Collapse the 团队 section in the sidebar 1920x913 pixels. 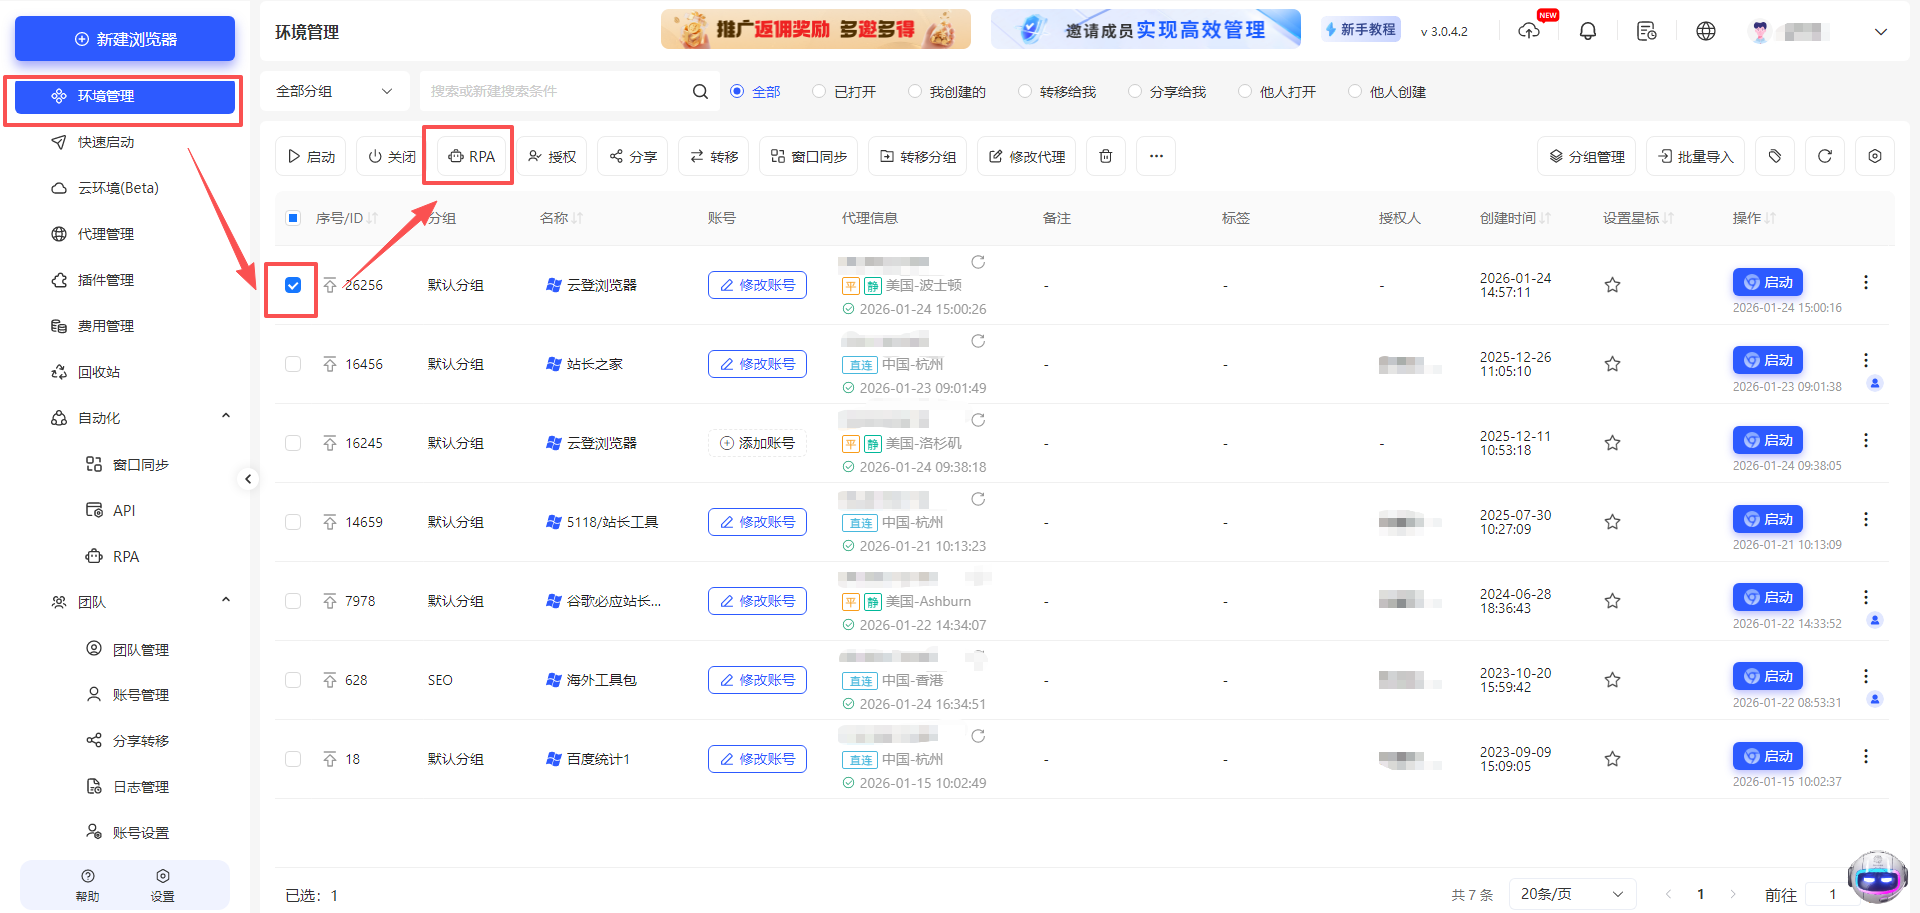pos(225,601)
